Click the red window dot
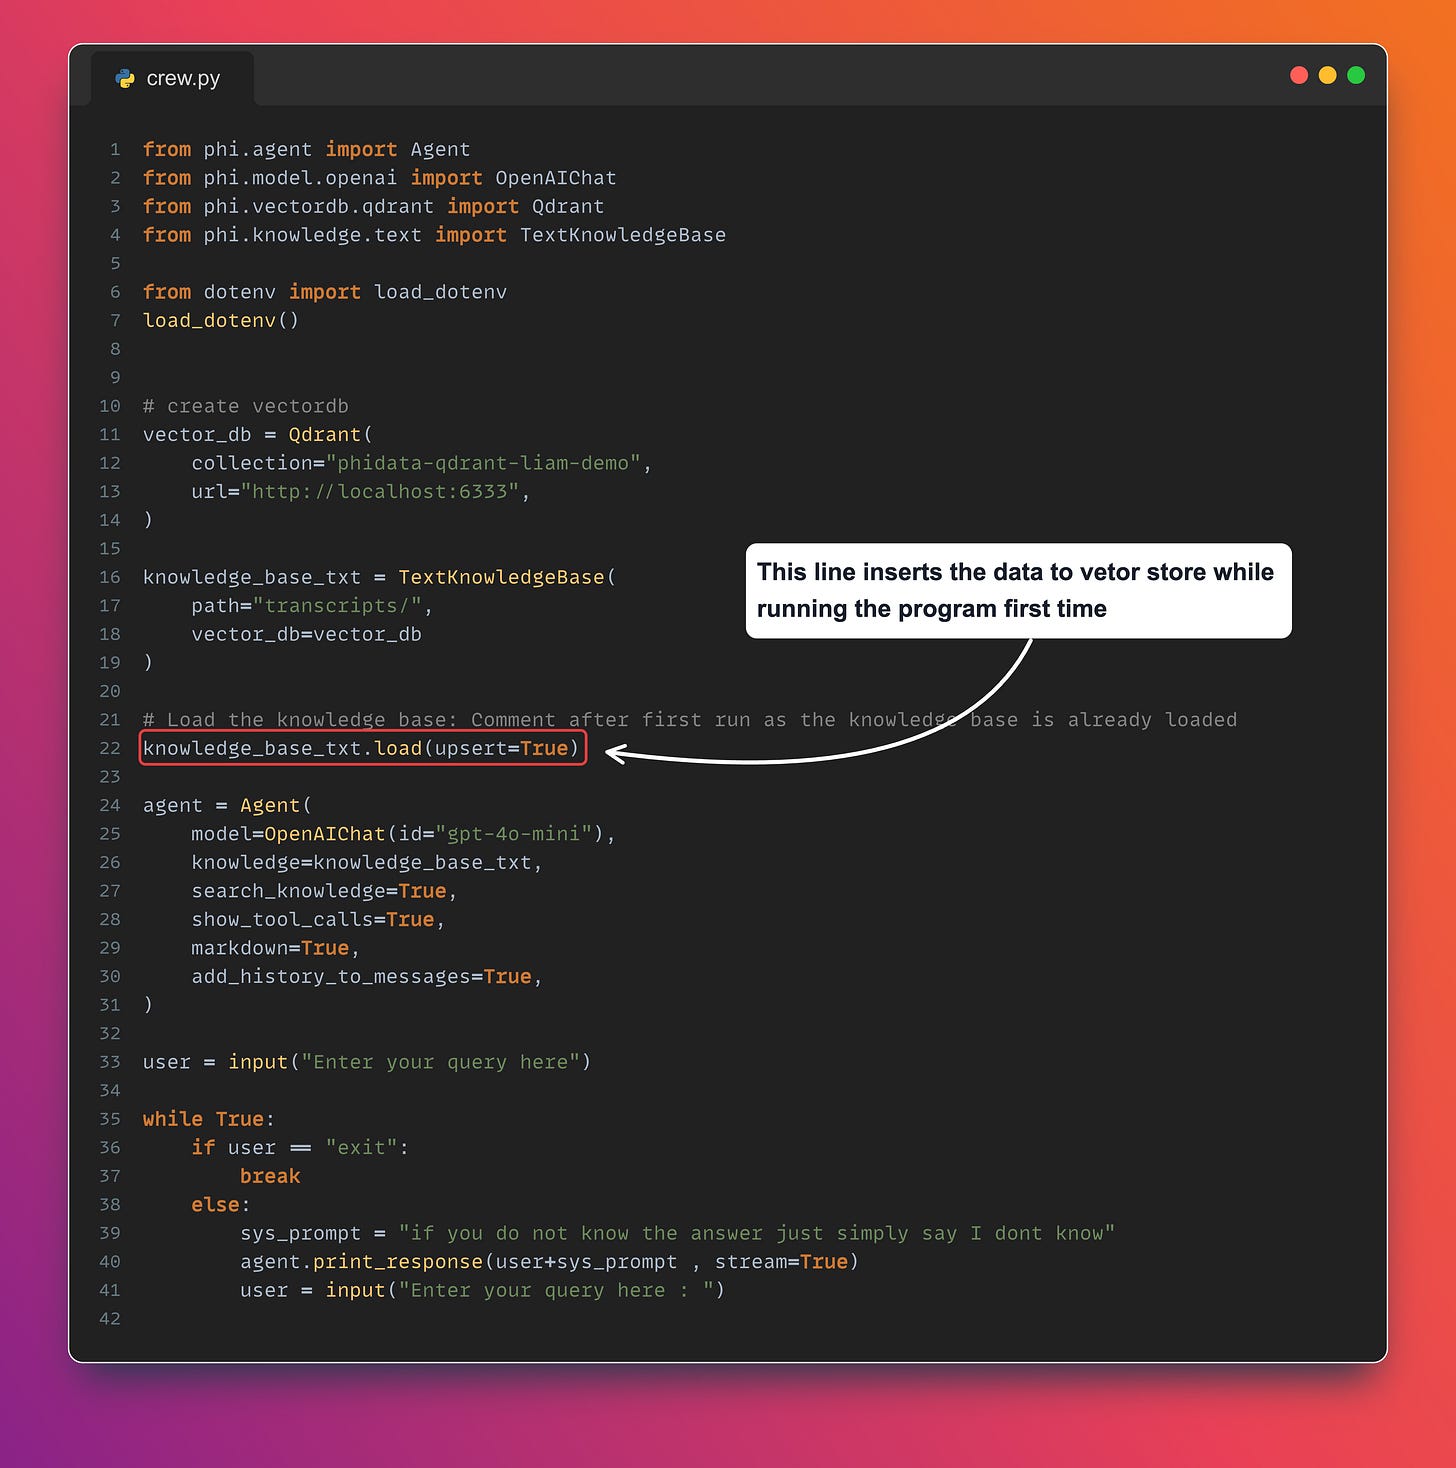 click(x=1299, y=75)
